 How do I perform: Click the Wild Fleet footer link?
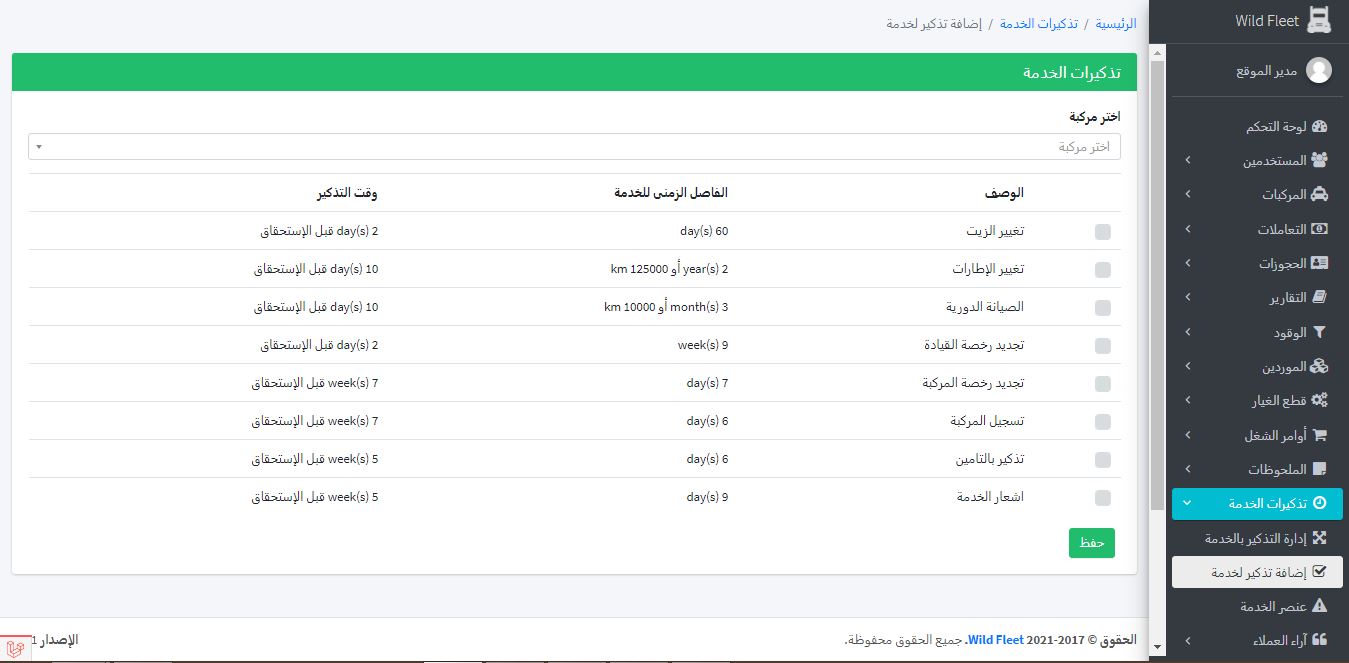pyautogui.click(x=995, y=639)
